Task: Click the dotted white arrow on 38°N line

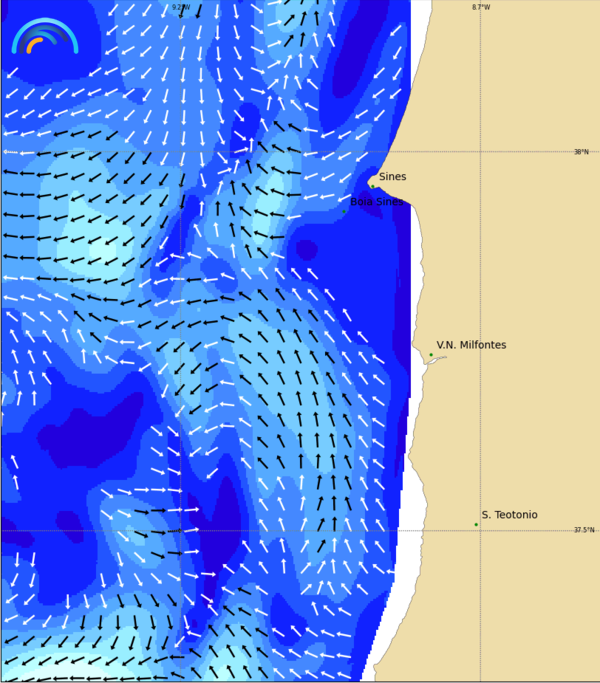Action: (12, 152)
